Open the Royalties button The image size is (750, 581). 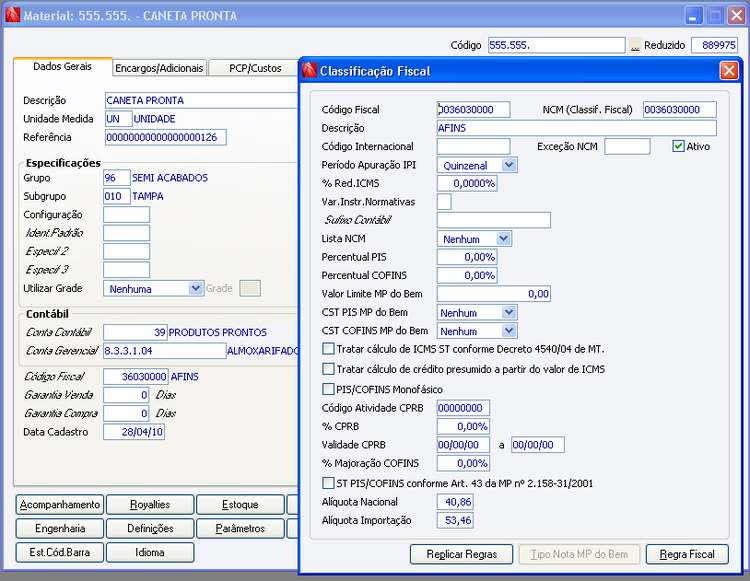[150, 504]
